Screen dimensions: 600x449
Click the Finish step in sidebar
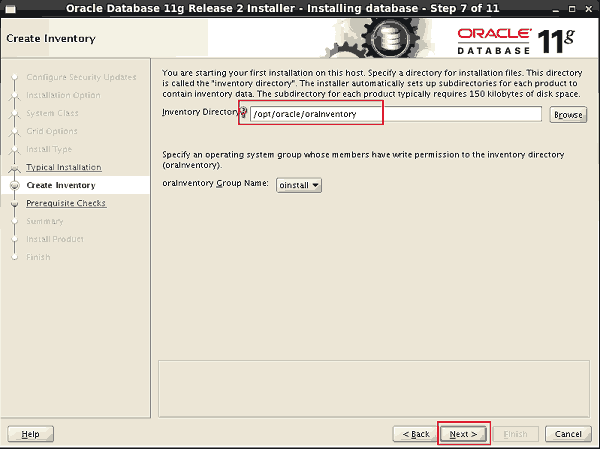tap(38, 257)
